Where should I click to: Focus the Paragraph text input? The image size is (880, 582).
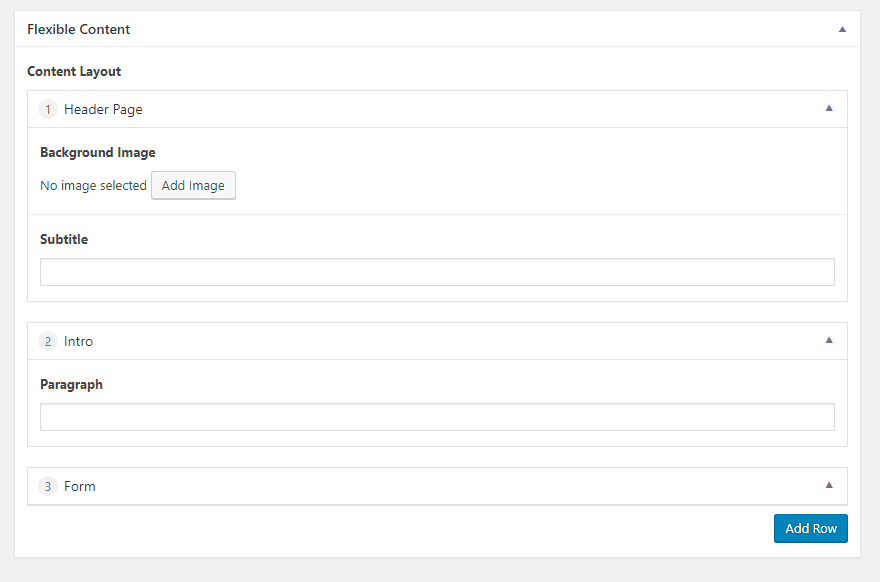(x=437, y=417)
